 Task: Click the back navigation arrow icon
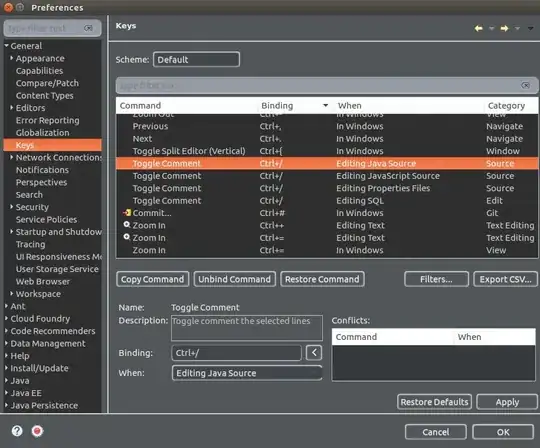(478, 28)
